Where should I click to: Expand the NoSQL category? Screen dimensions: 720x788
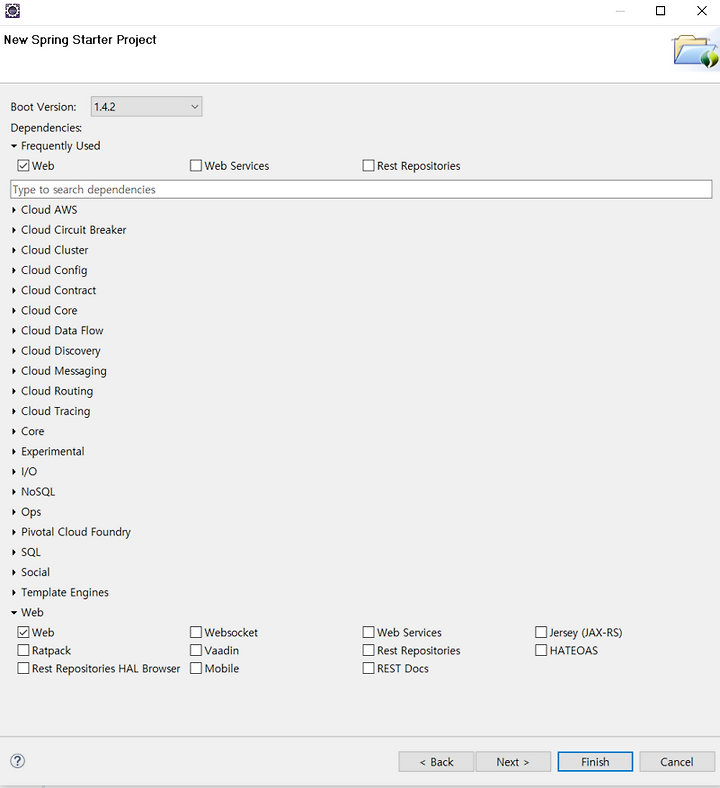point(14,491)
